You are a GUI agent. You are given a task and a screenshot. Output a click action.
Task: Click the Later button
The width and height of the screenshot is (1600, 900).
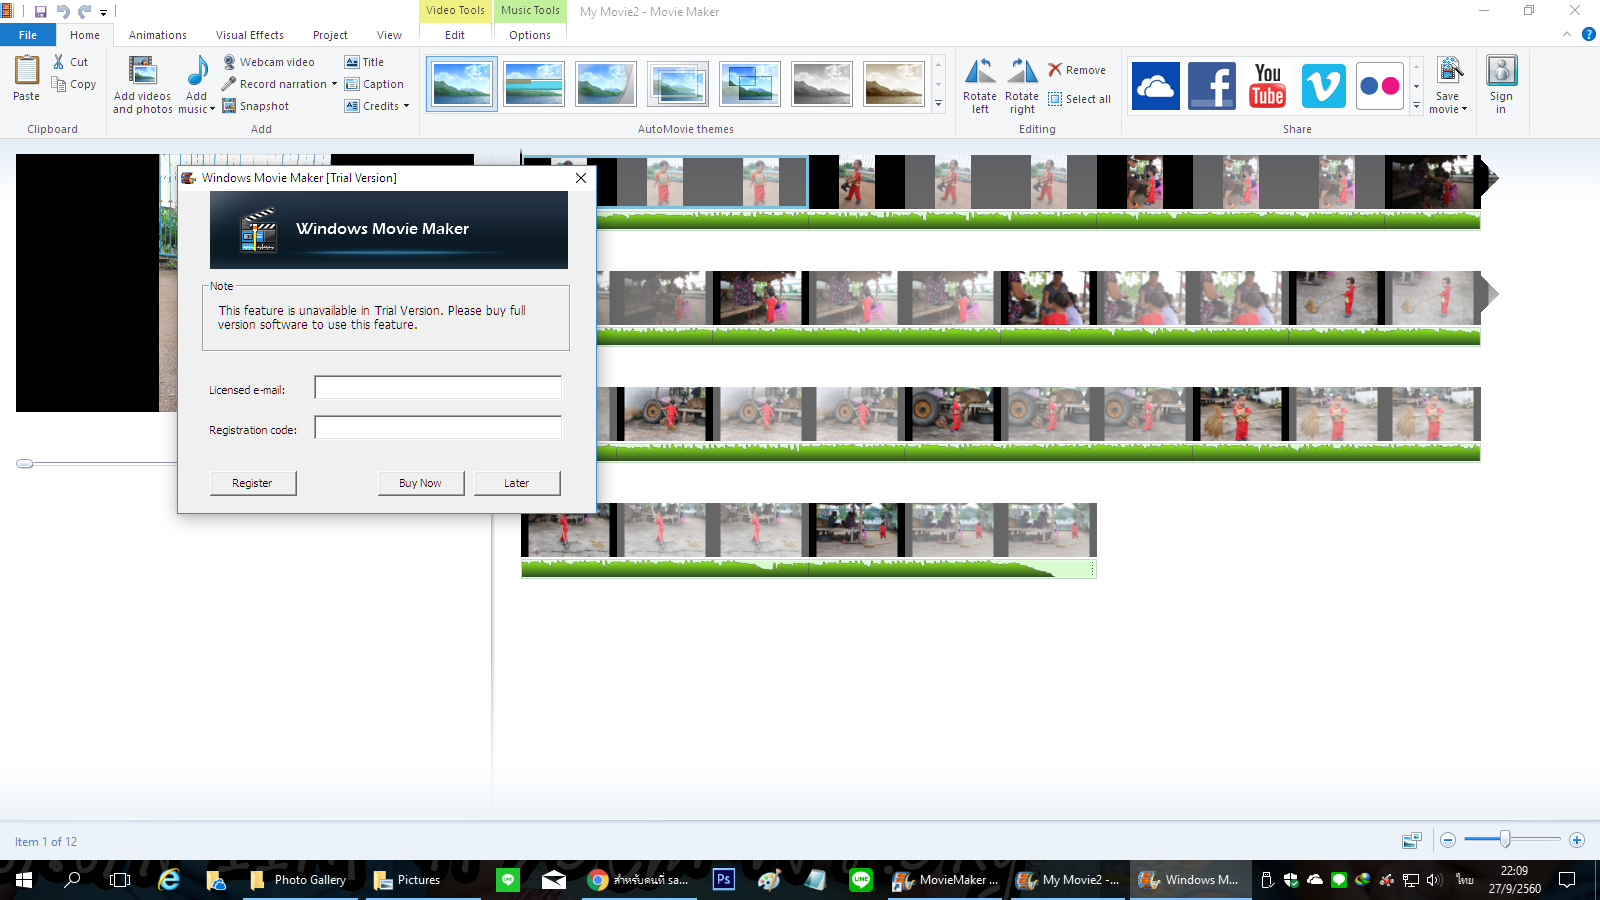[x=517, y=483]
